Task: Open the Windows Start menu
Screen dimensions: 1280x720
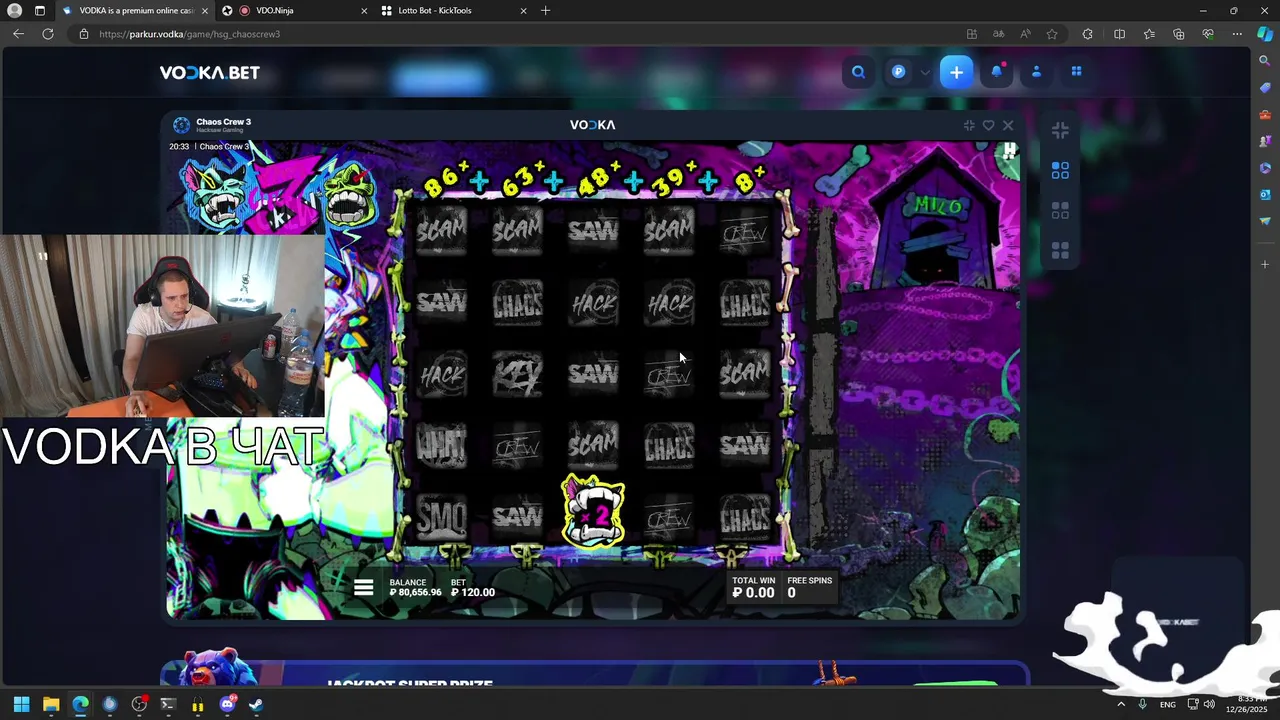Action: pos(21,704)
